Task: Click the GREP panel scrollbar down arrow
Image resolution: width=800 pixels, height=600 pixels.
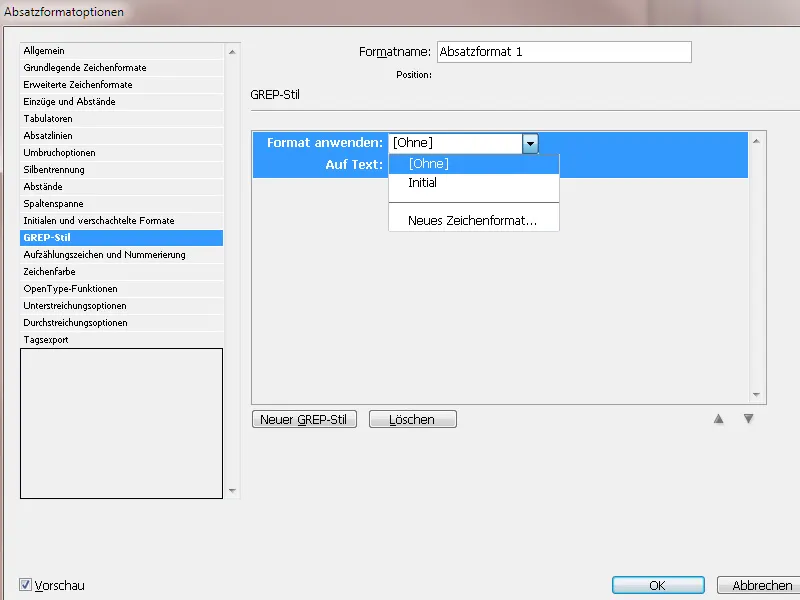Action: (x=756, y=394)
